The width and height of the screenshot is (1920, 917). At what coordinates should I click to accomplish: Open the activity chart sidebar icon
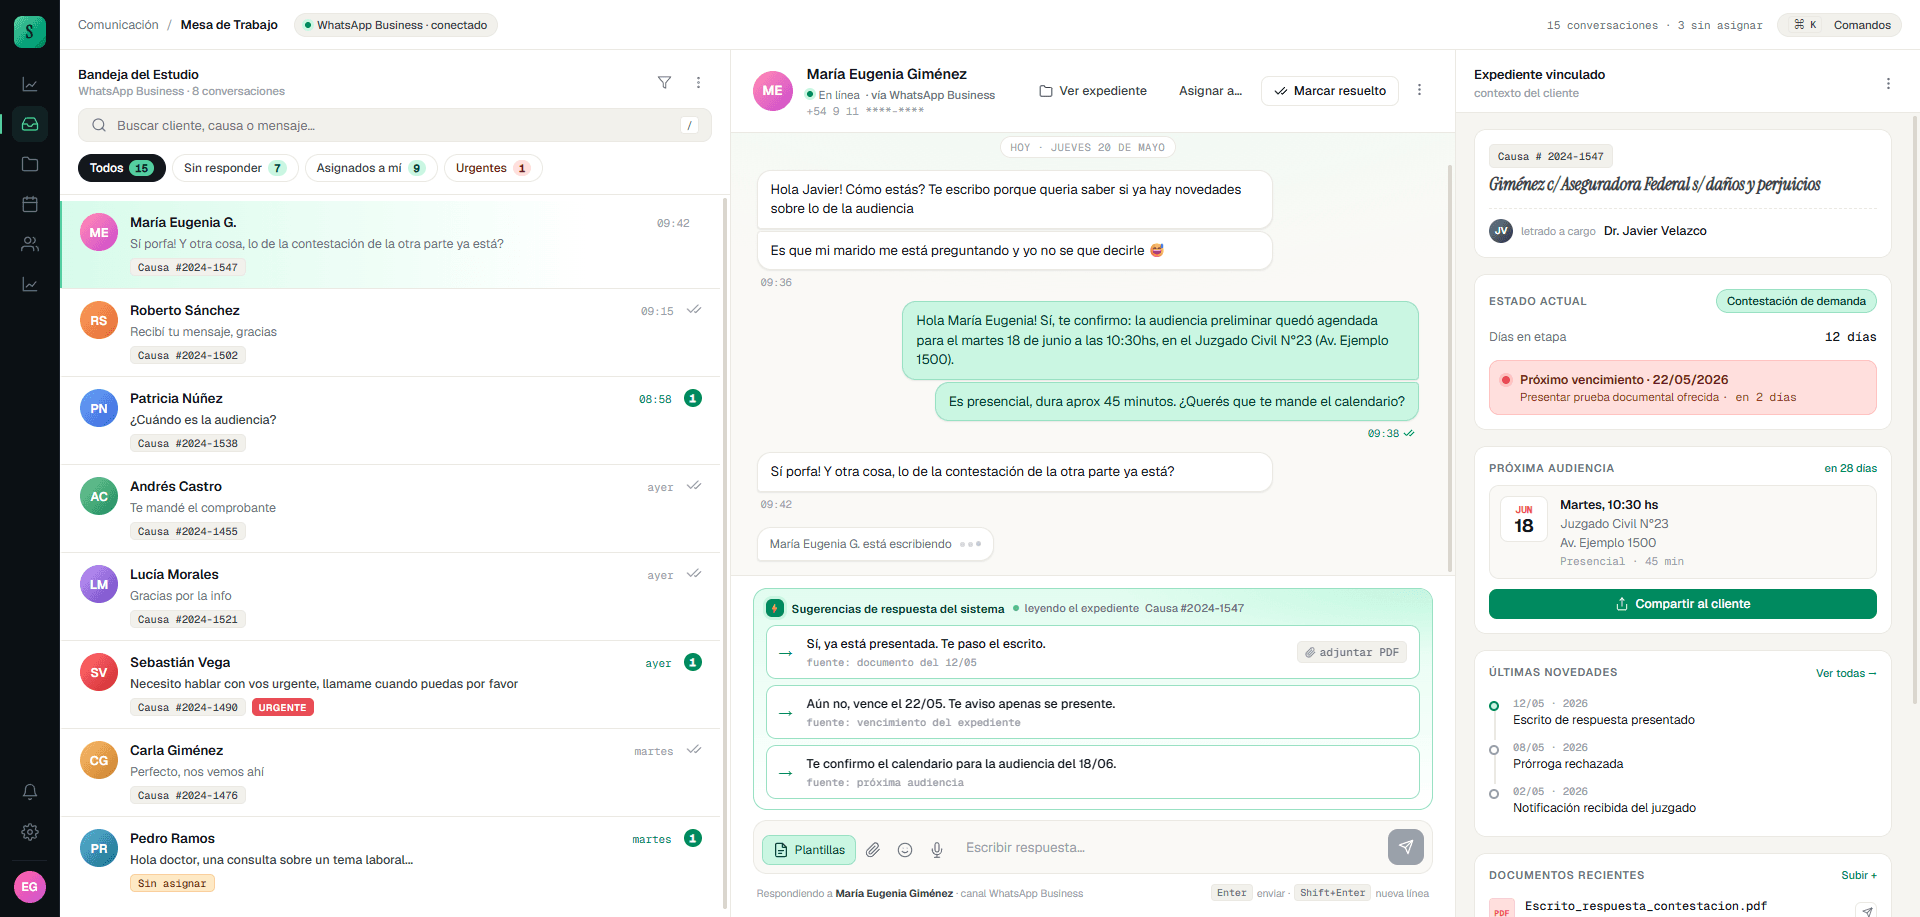point(30,85)
